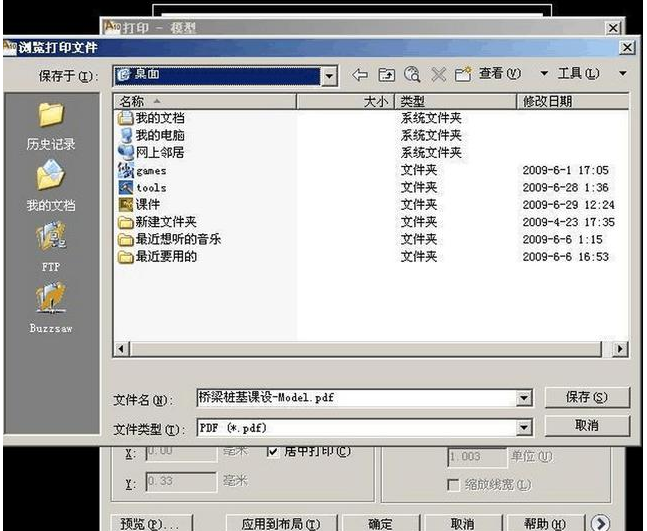The height and width of the screenshot is (531, 647).
Task: Click 取消 in the file browse dialog
Action: (586, 426)
